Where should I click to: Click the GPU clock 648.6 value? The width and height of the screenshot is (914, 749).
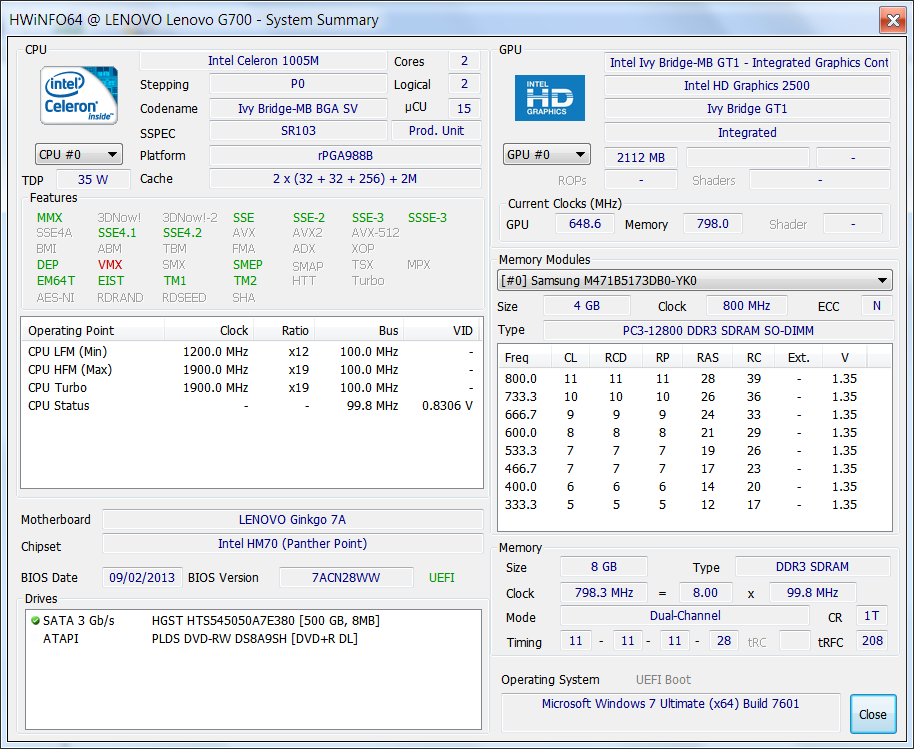(585, 224)
